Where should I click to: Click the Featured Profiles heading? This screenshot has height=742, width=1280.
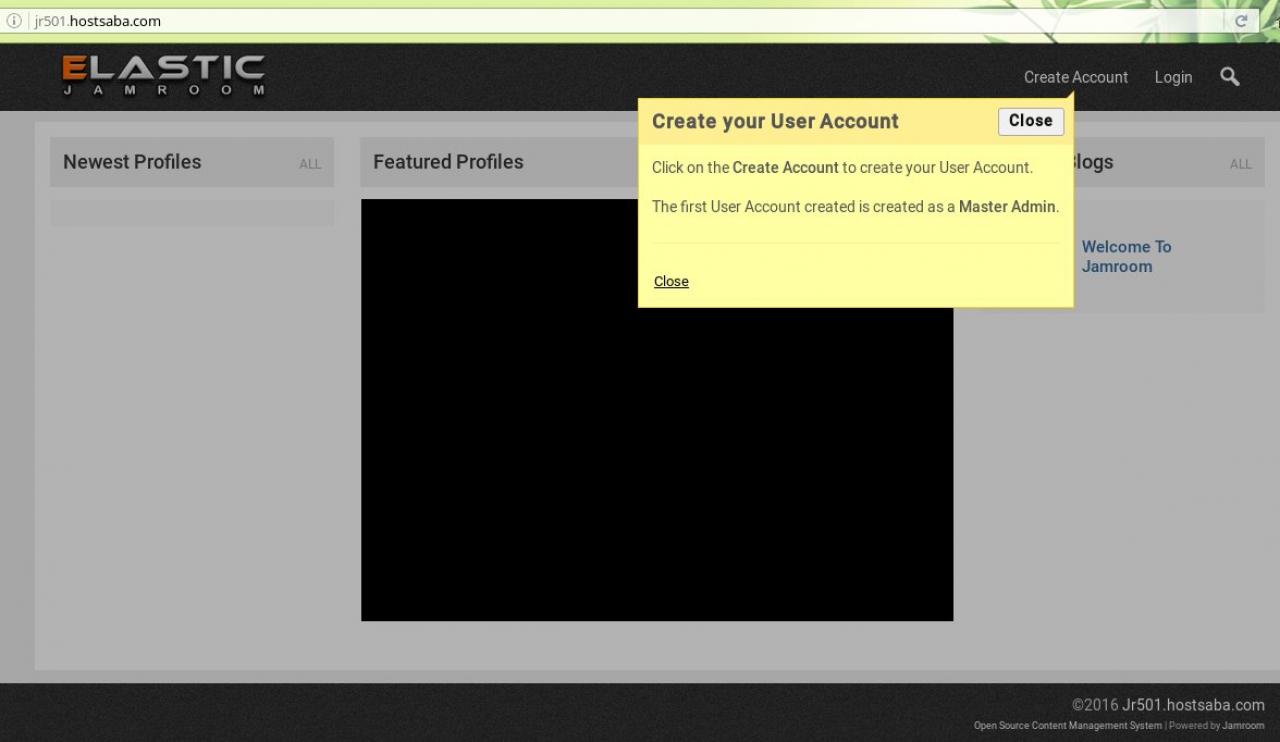[x=448, y=162]
